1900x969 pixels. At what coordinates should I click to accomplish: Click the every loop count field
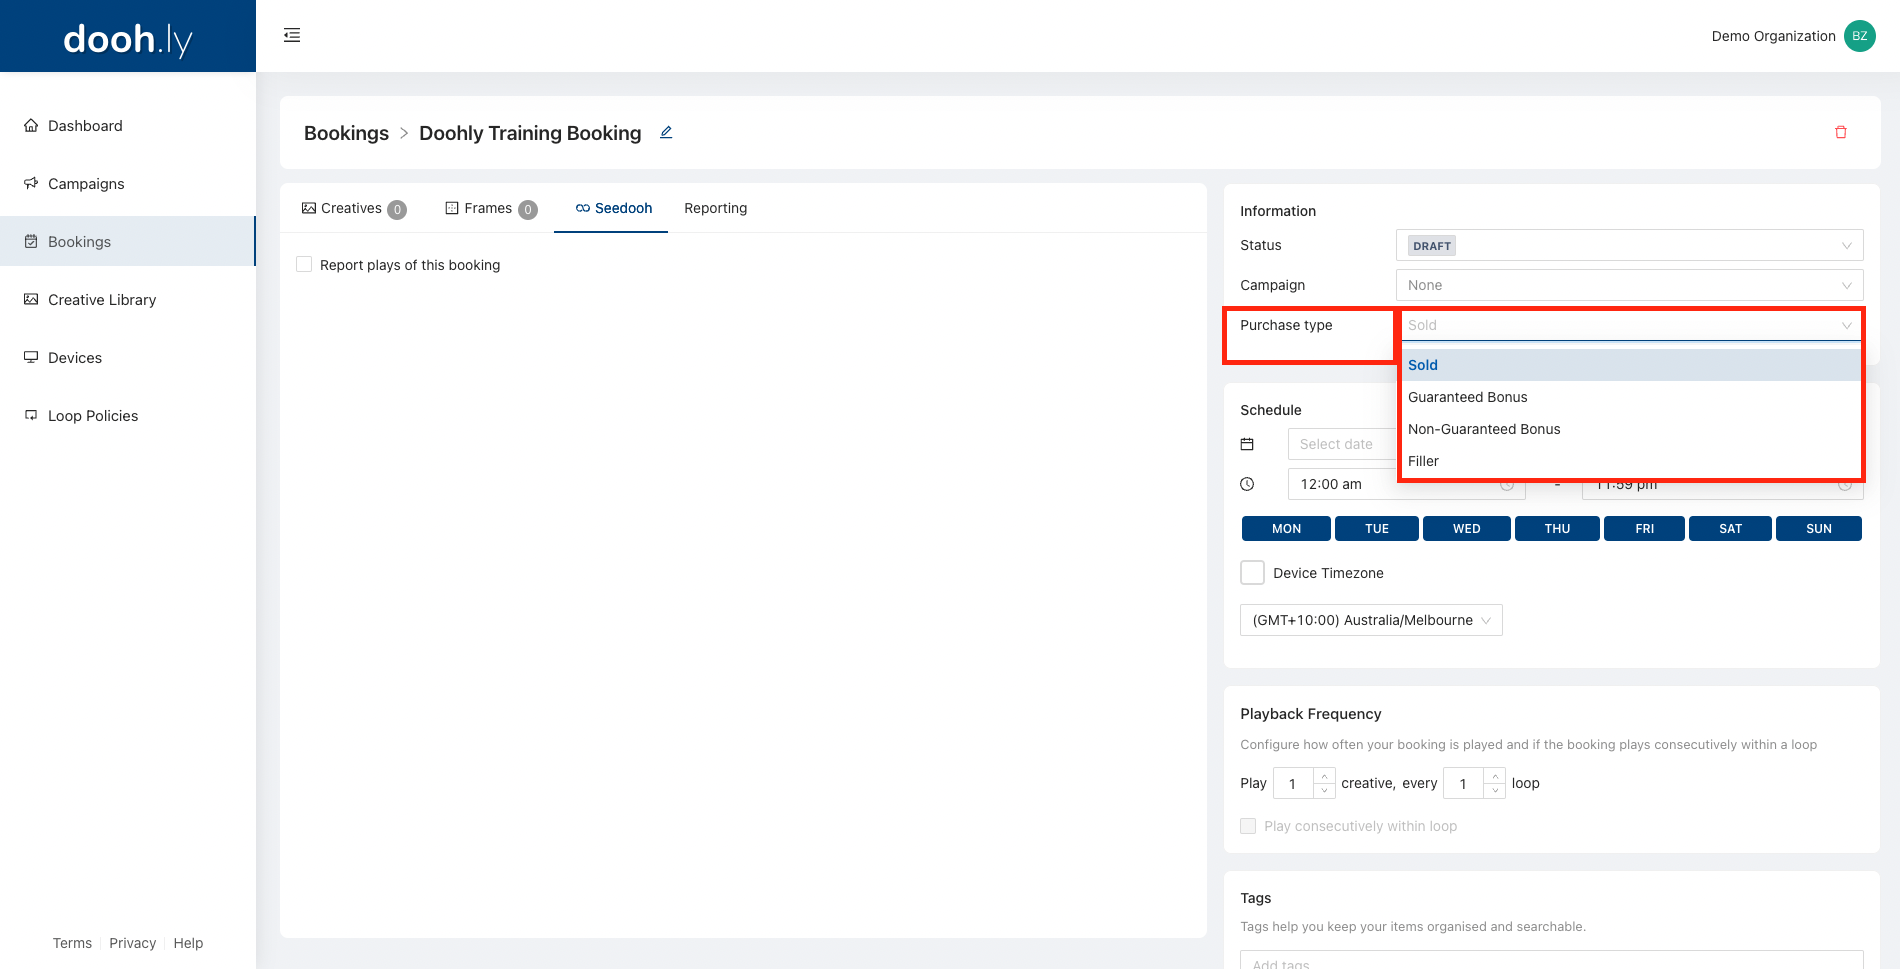(1464, 783)
